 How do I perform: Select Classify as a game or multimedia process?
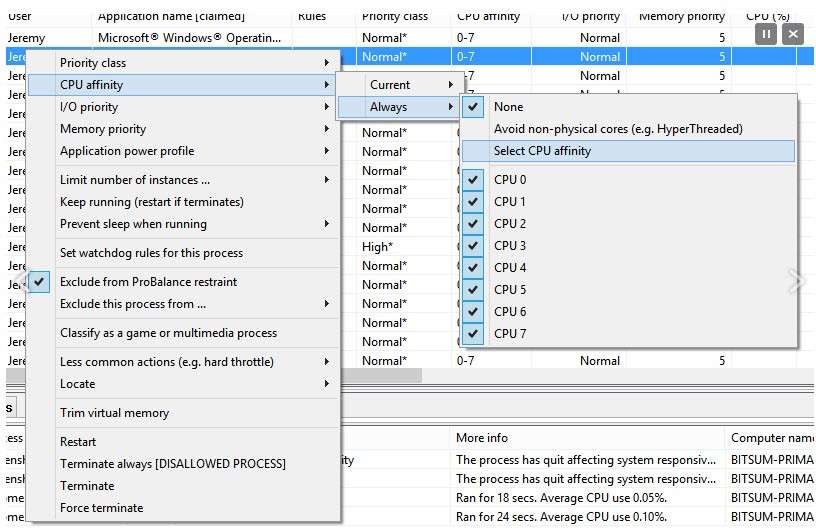click(x=183, y=333)
